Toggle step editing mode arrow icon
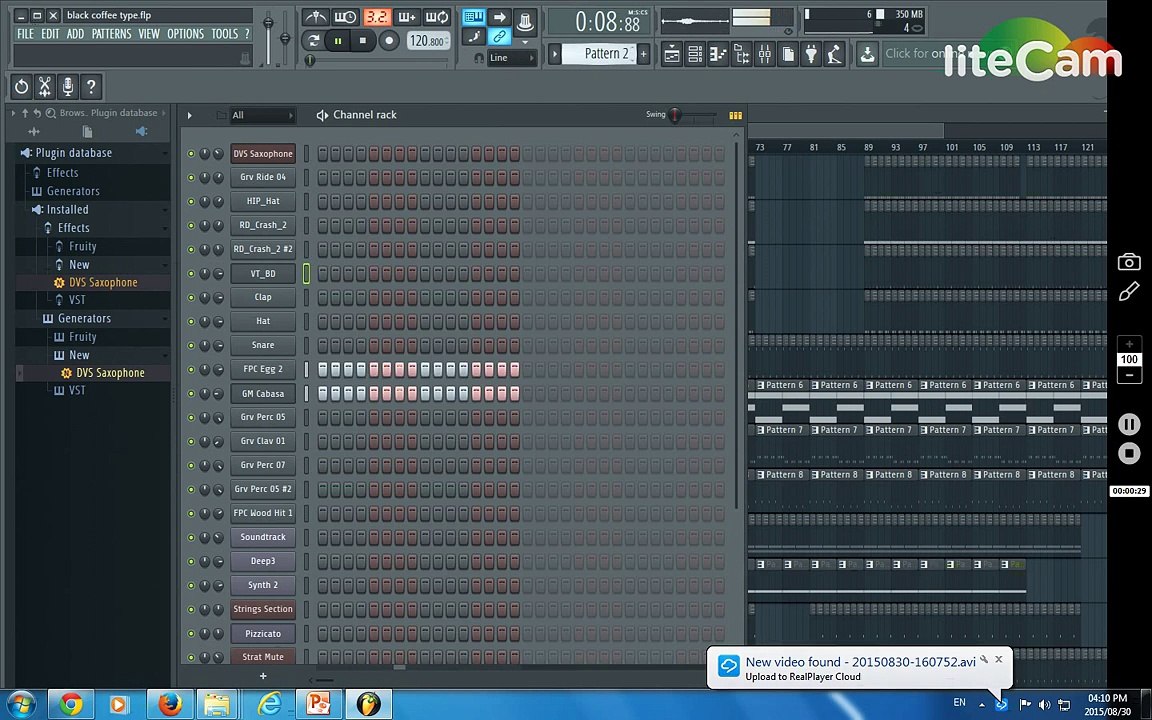 [x=500, y=17]
